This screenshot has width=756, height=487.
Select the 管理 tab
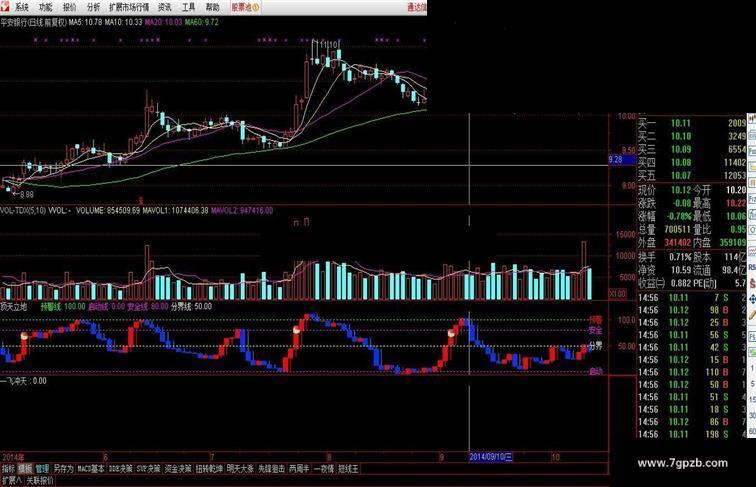click(42, 468)
